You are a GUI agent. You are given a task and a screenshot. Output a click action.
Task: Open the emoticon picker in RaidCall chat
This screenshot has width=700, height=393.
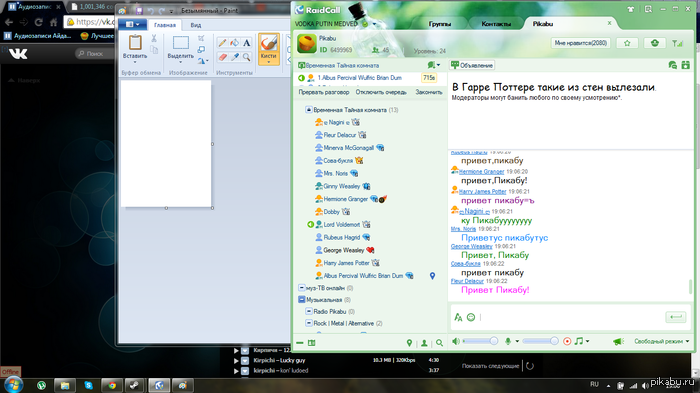tap(471, 317)
